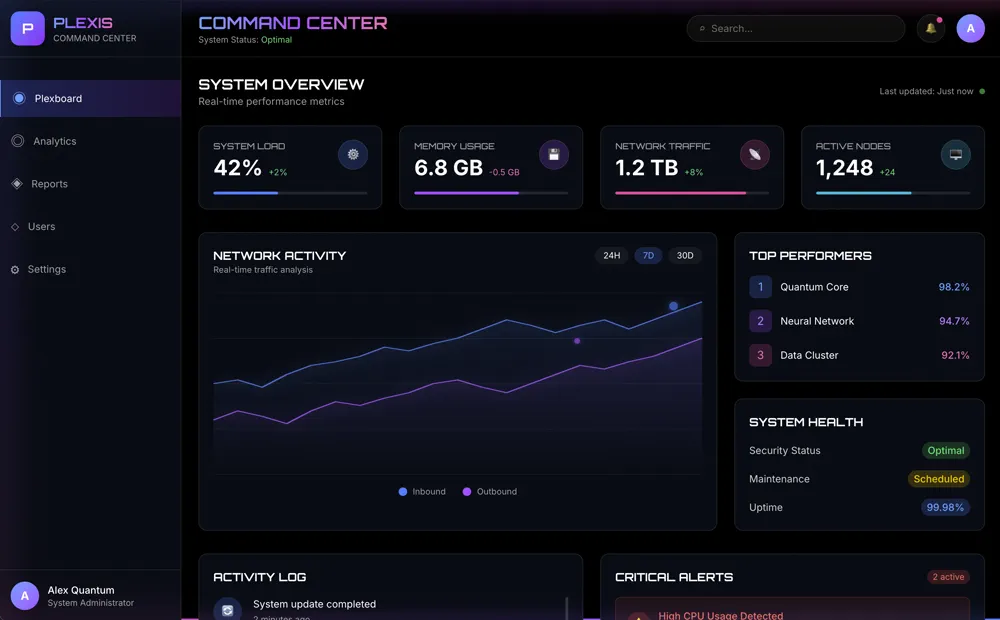
Task: Toggle Outbound series in chart legend
Action: coord(490,492)
